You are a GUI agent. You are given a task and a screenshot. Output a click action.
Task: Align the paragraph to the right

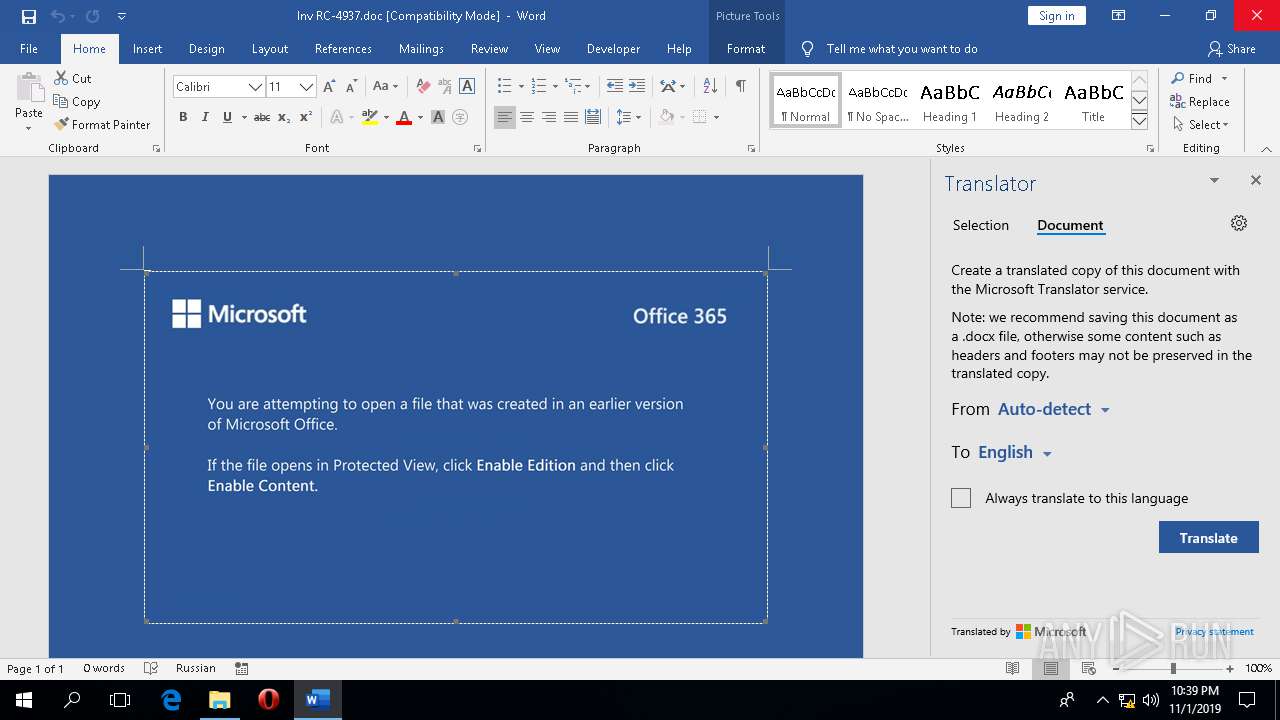coord(549,117)
